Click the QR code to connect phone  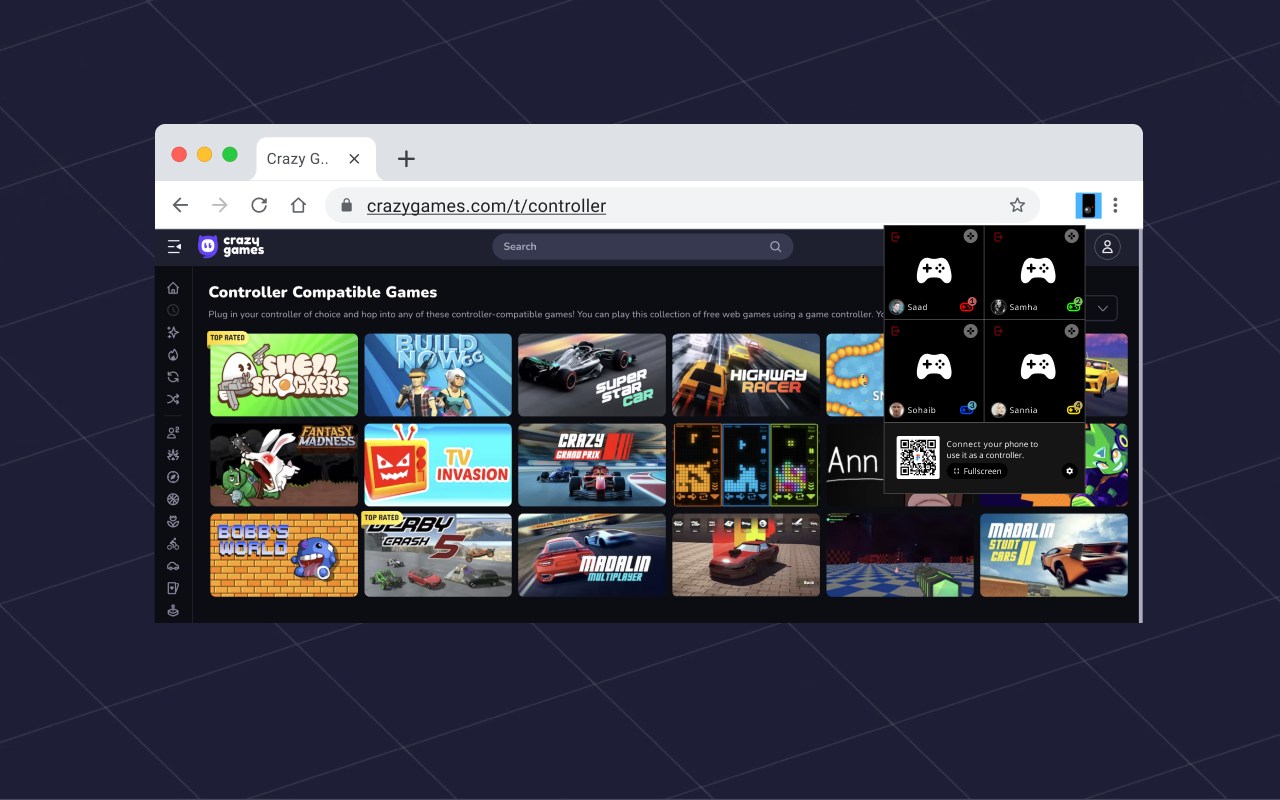click(918, 458)
